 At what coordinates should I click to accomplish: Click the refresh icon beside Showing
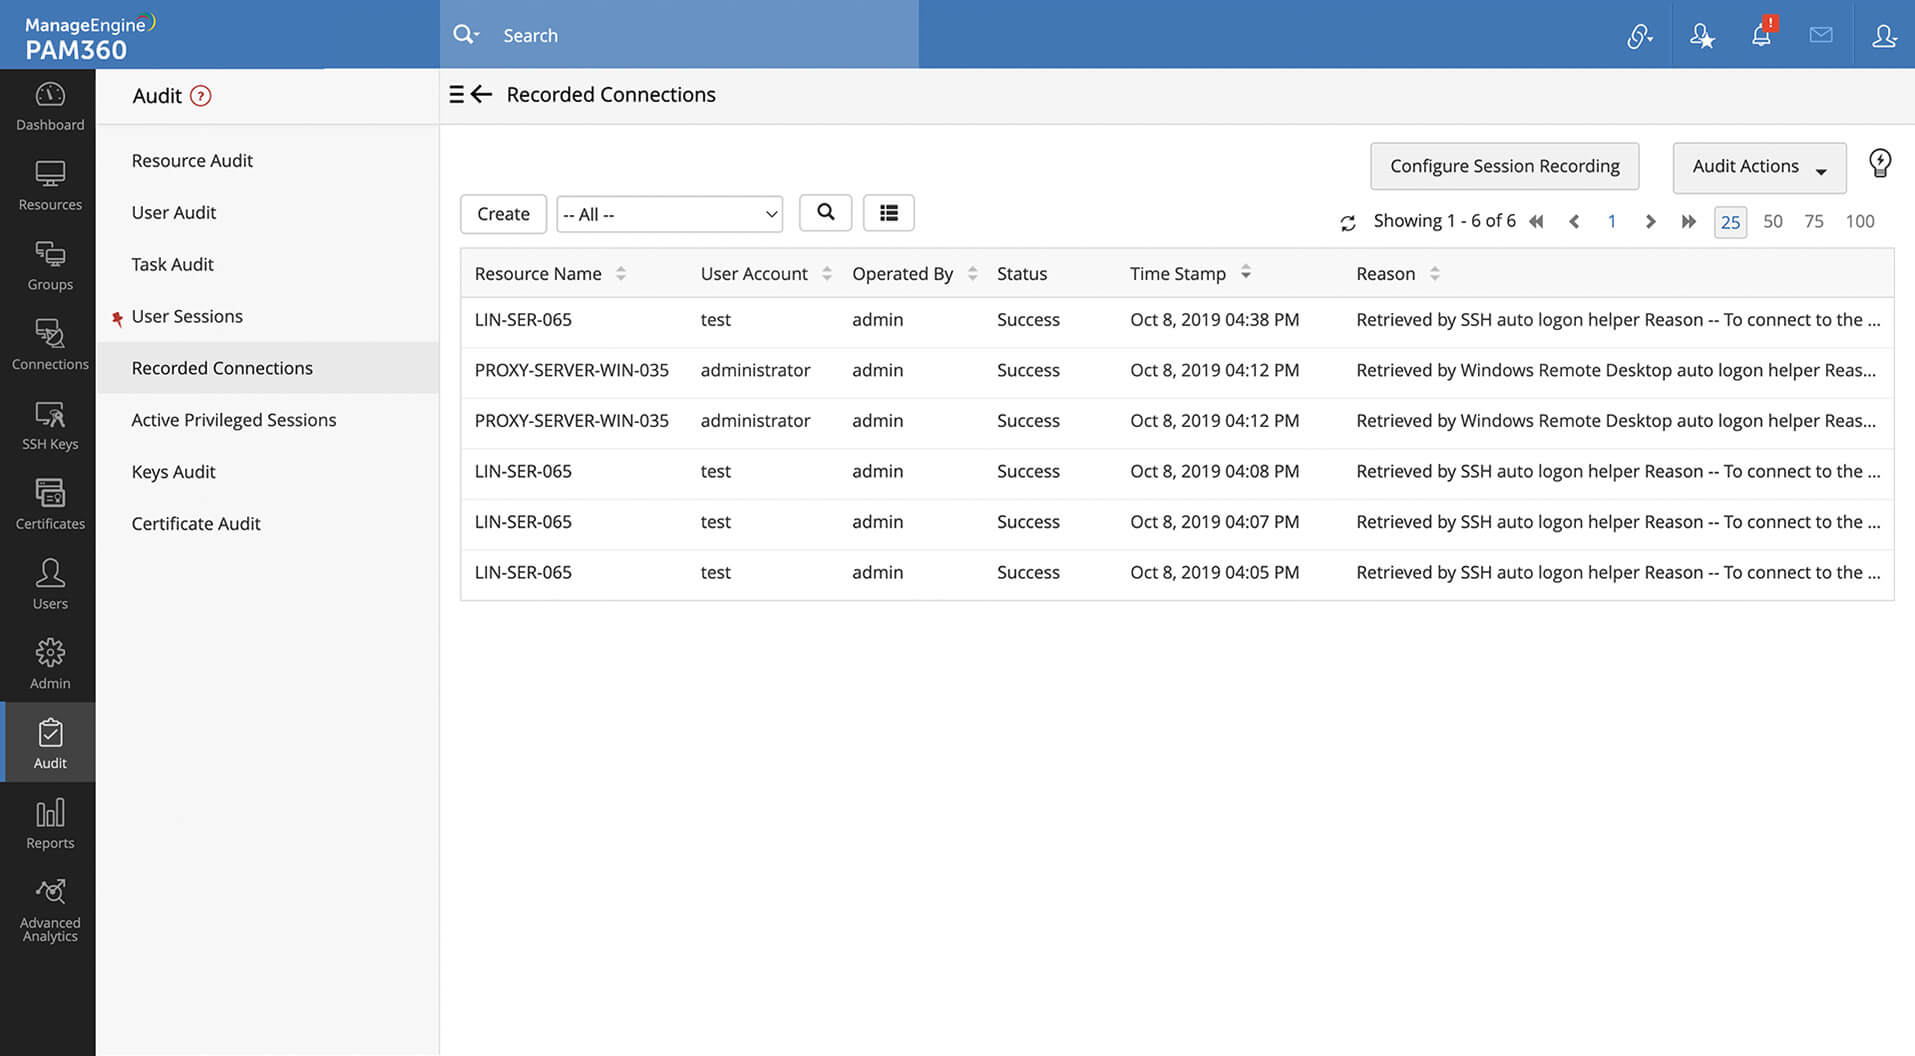tap(1348, 223)
